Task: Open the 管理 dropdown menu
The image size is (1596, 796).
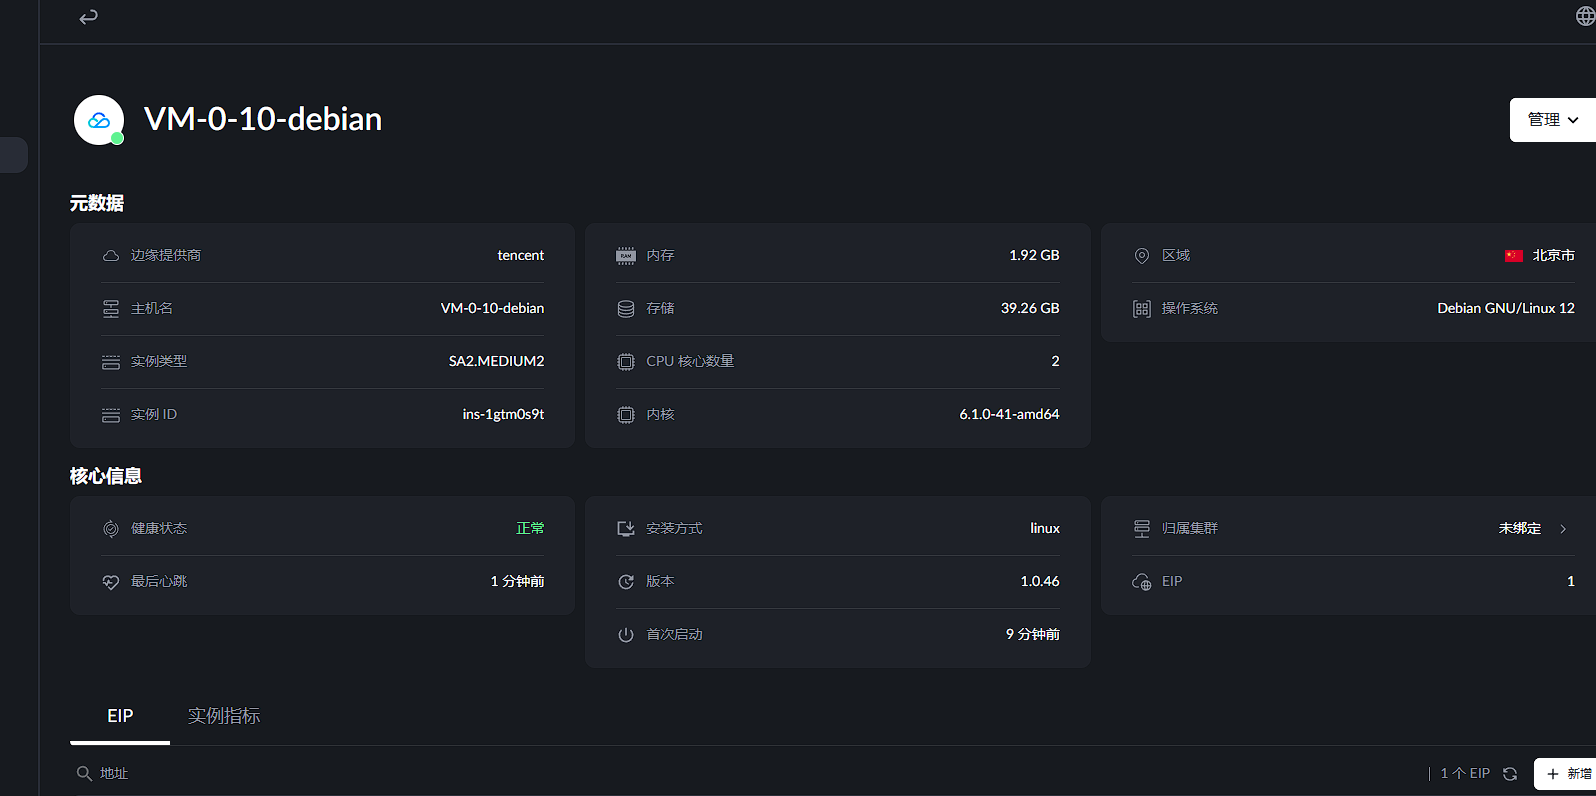Action: (1552, 120)
